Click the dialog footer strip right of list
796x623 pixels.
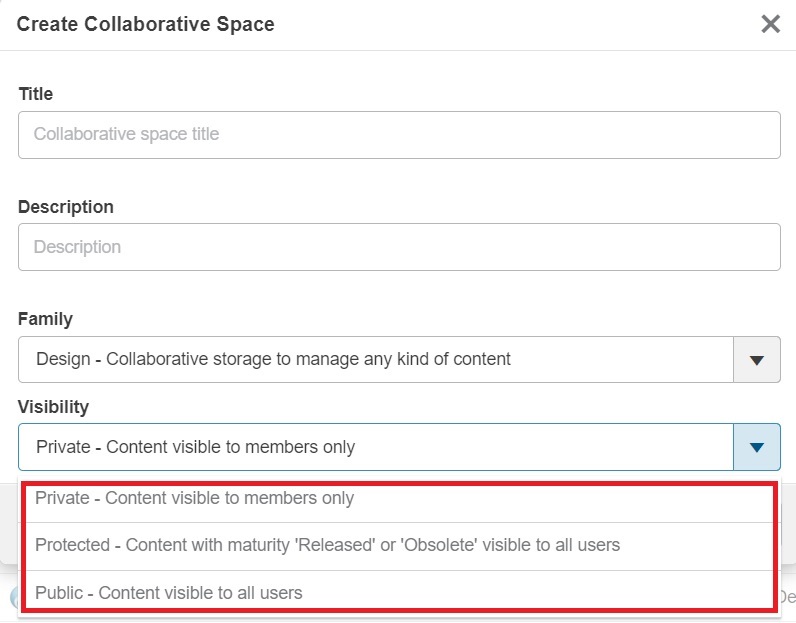[788, 520]
